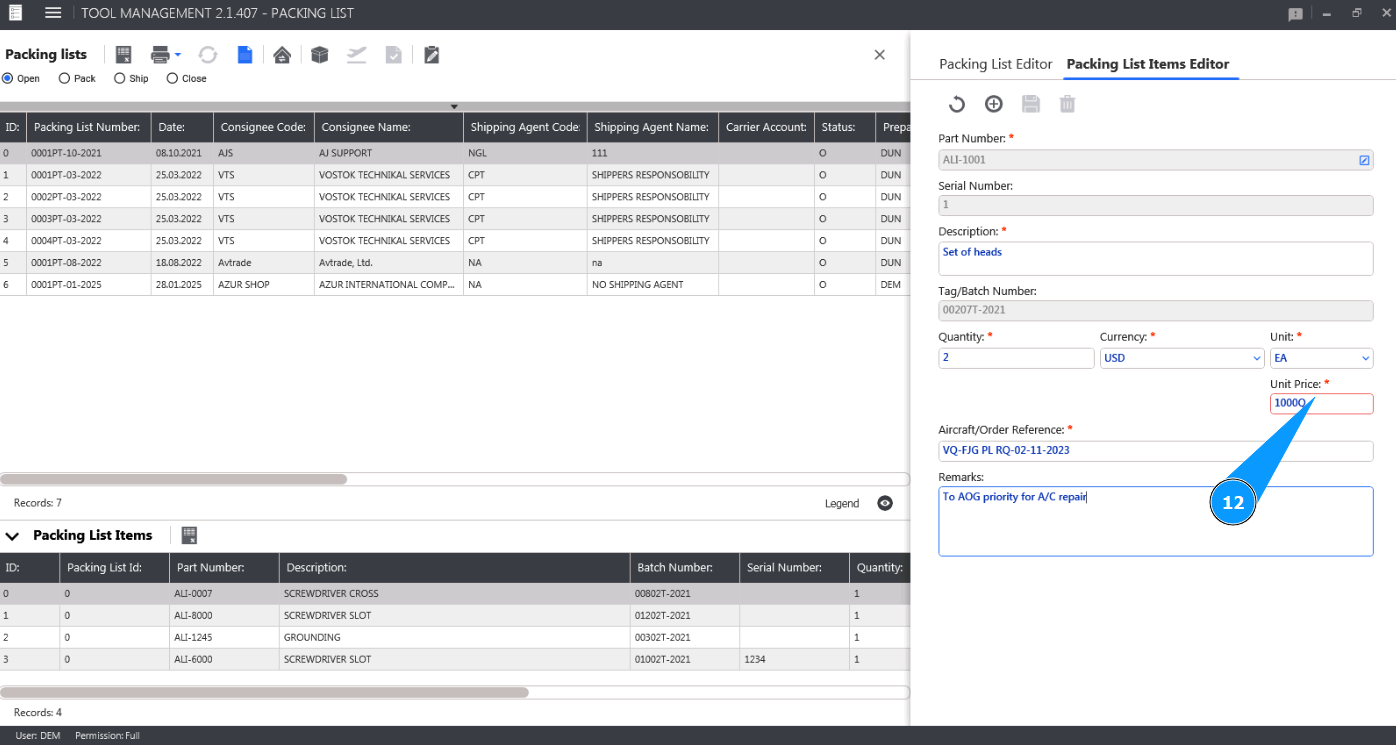The height and width of the screenshot is (746, 1396).
Task: Open the Unit dropdown showing EA
Action: click(x=1320, y=358)
